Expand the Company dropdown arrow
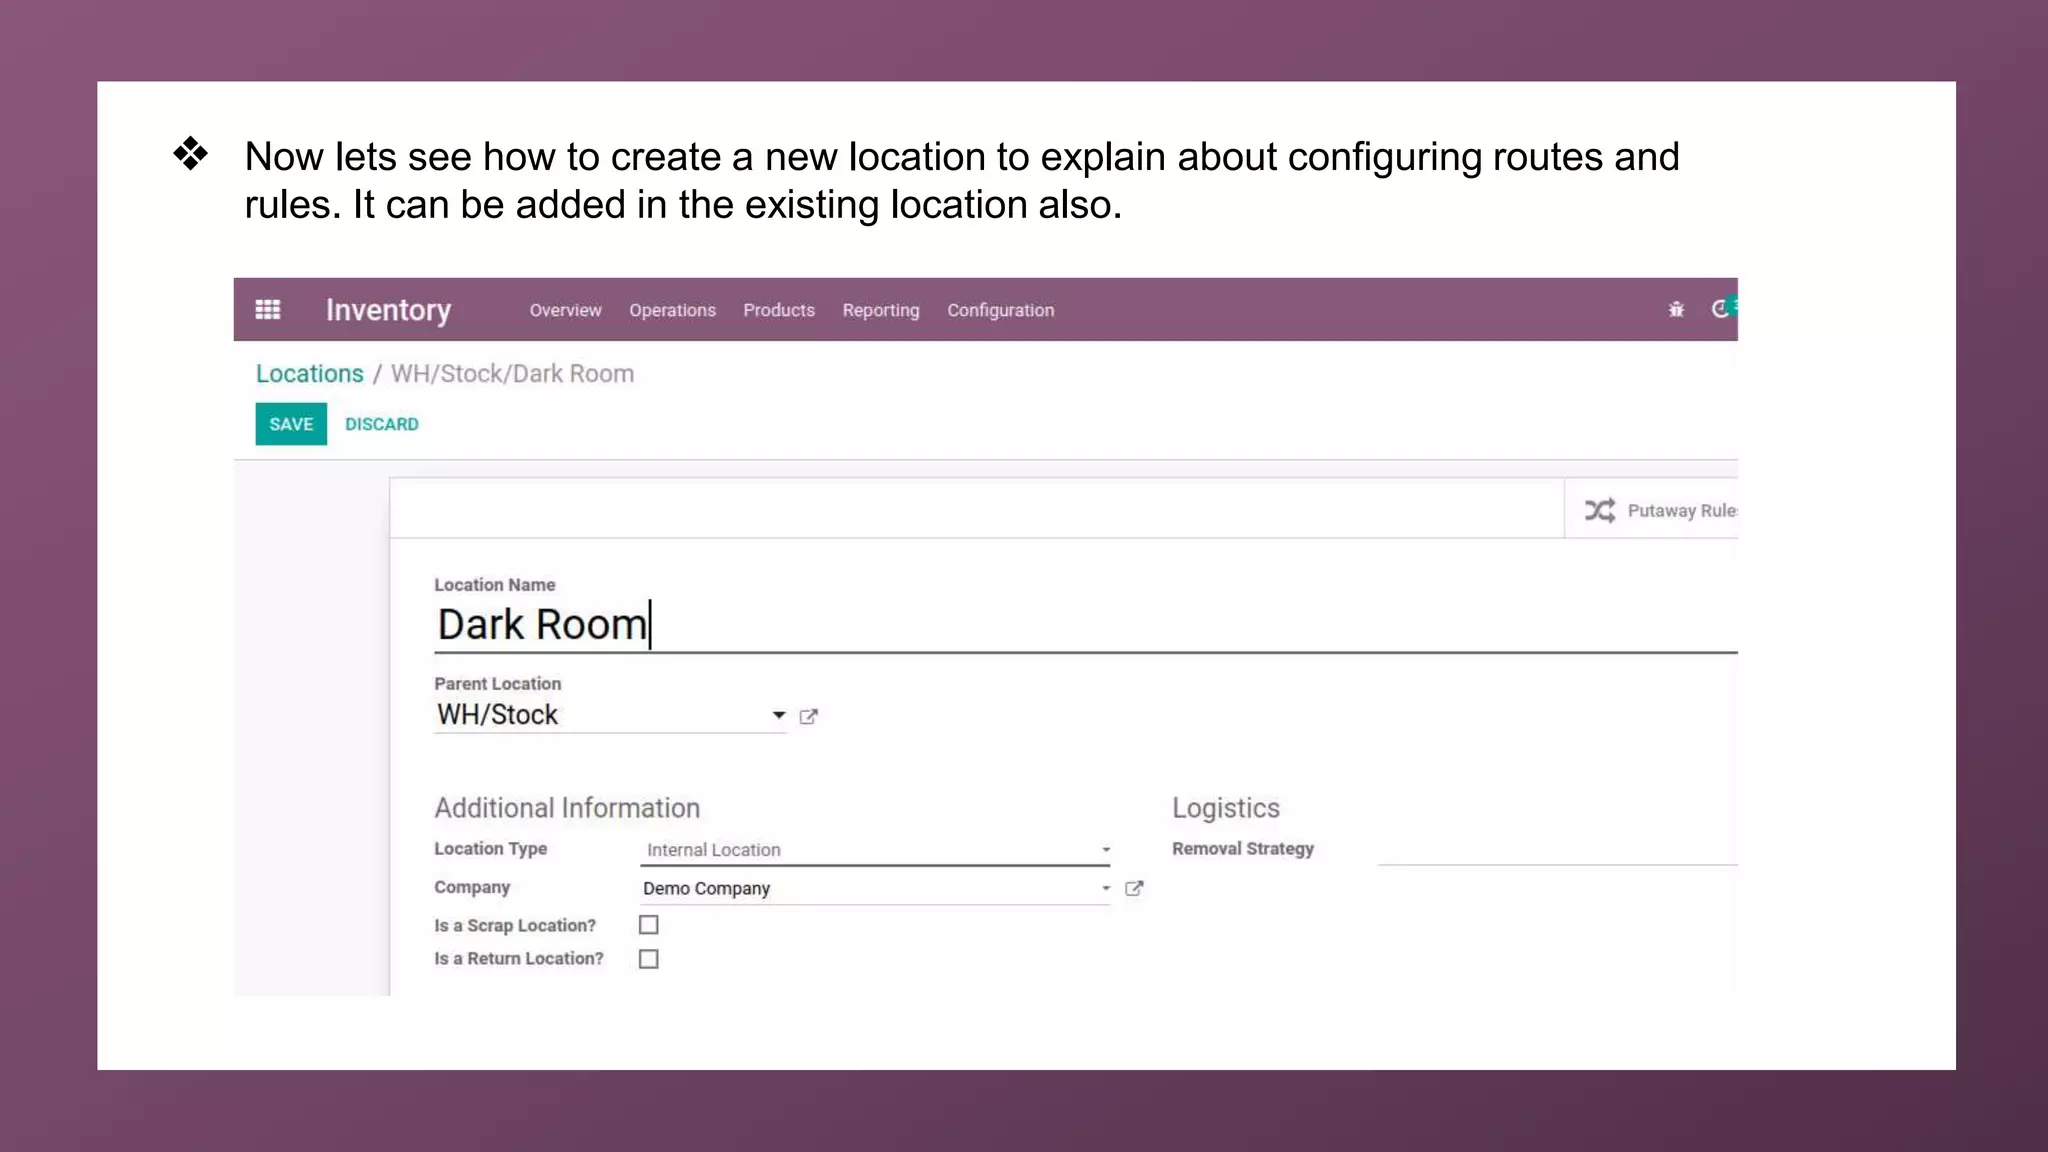Screen dimensions: 2048x1152 [1105, 888]
